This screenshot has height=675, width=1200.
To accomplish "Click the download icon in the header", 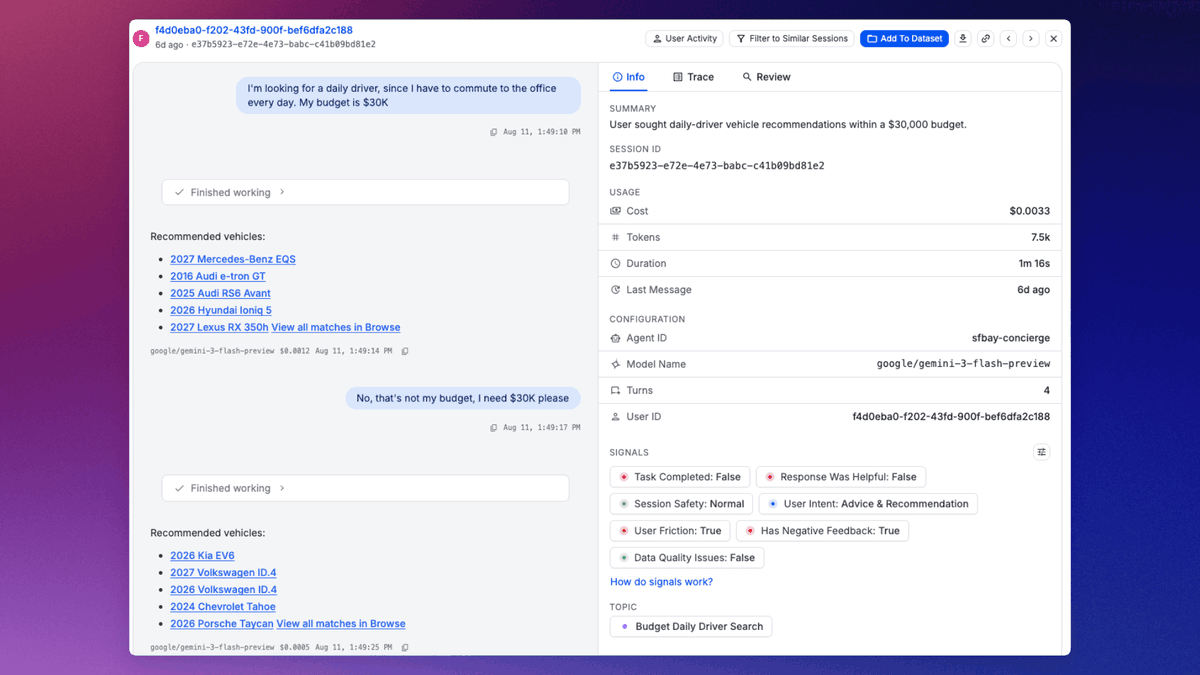I will pyautogui.click(x=963, y=39).
